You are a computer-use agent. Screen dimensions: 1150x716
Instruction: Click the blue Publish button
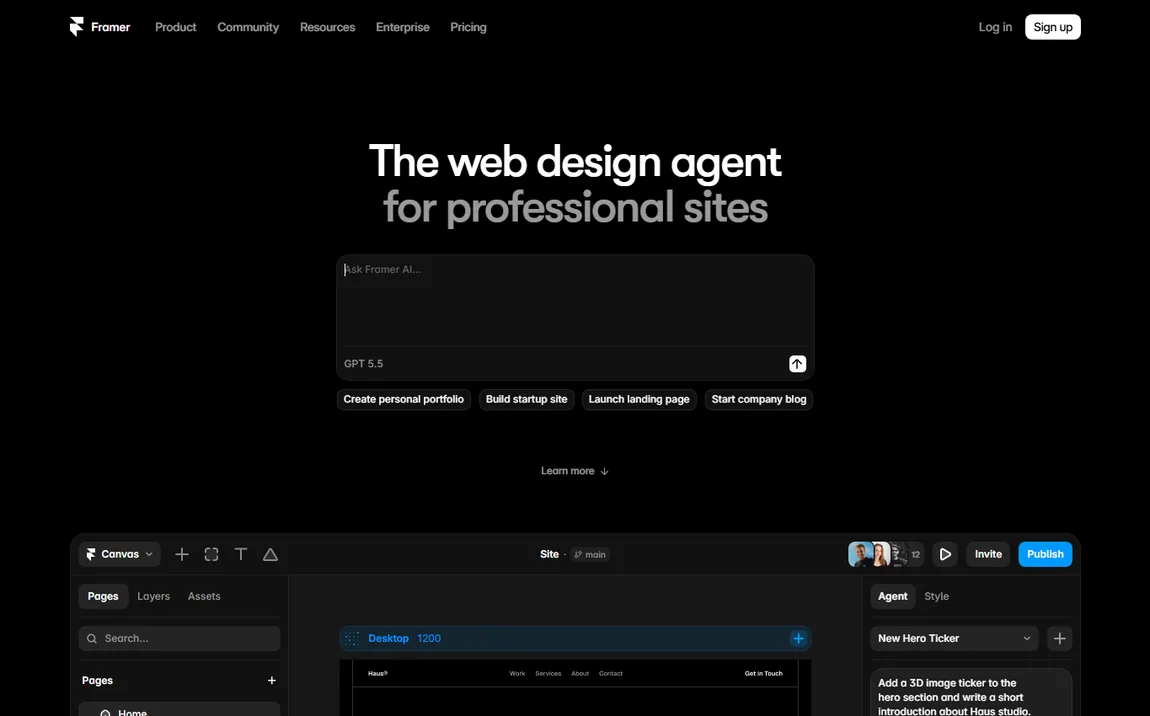point(1045,555)
